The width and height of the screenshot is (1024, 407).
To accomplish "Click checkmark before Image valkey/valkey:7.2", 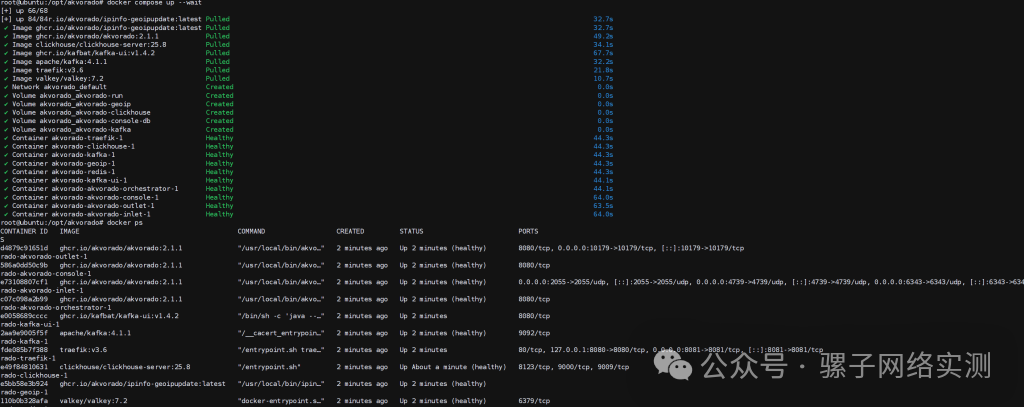I will 5,78.
